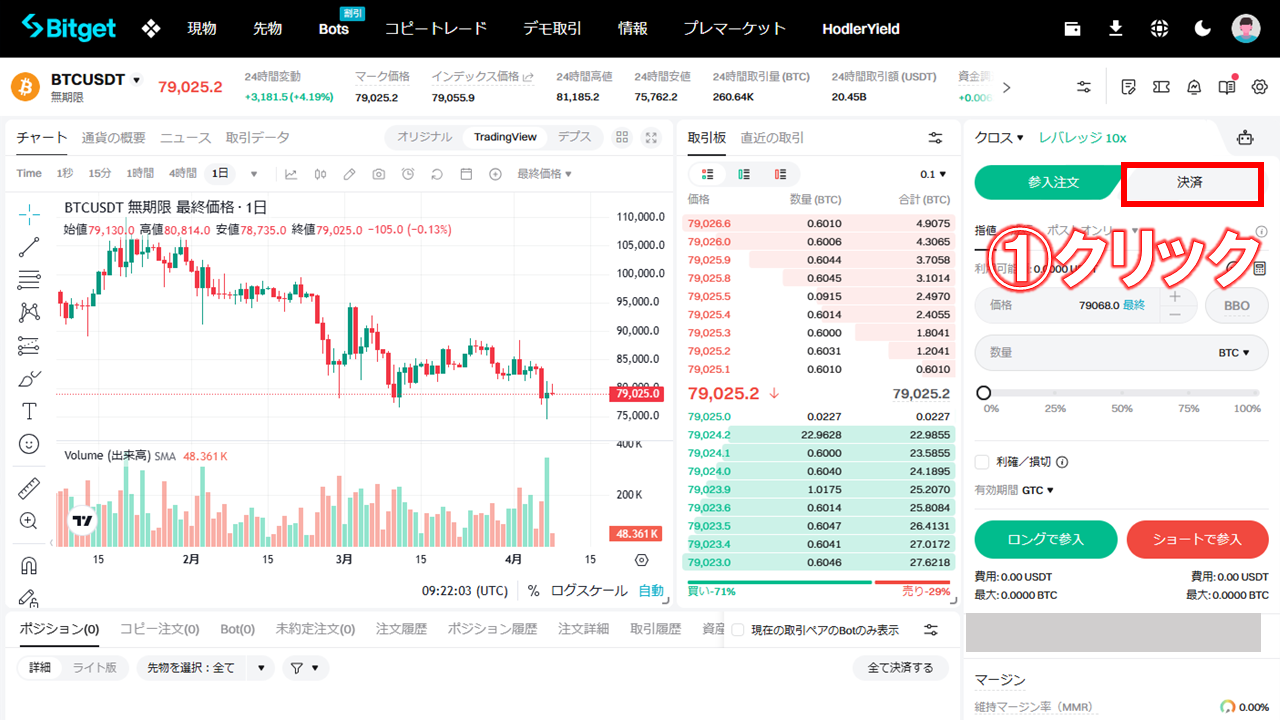This screenshot has height=720, width=1280.
Task: Switch to the TradingView chart tab
Action: [507, 137]
